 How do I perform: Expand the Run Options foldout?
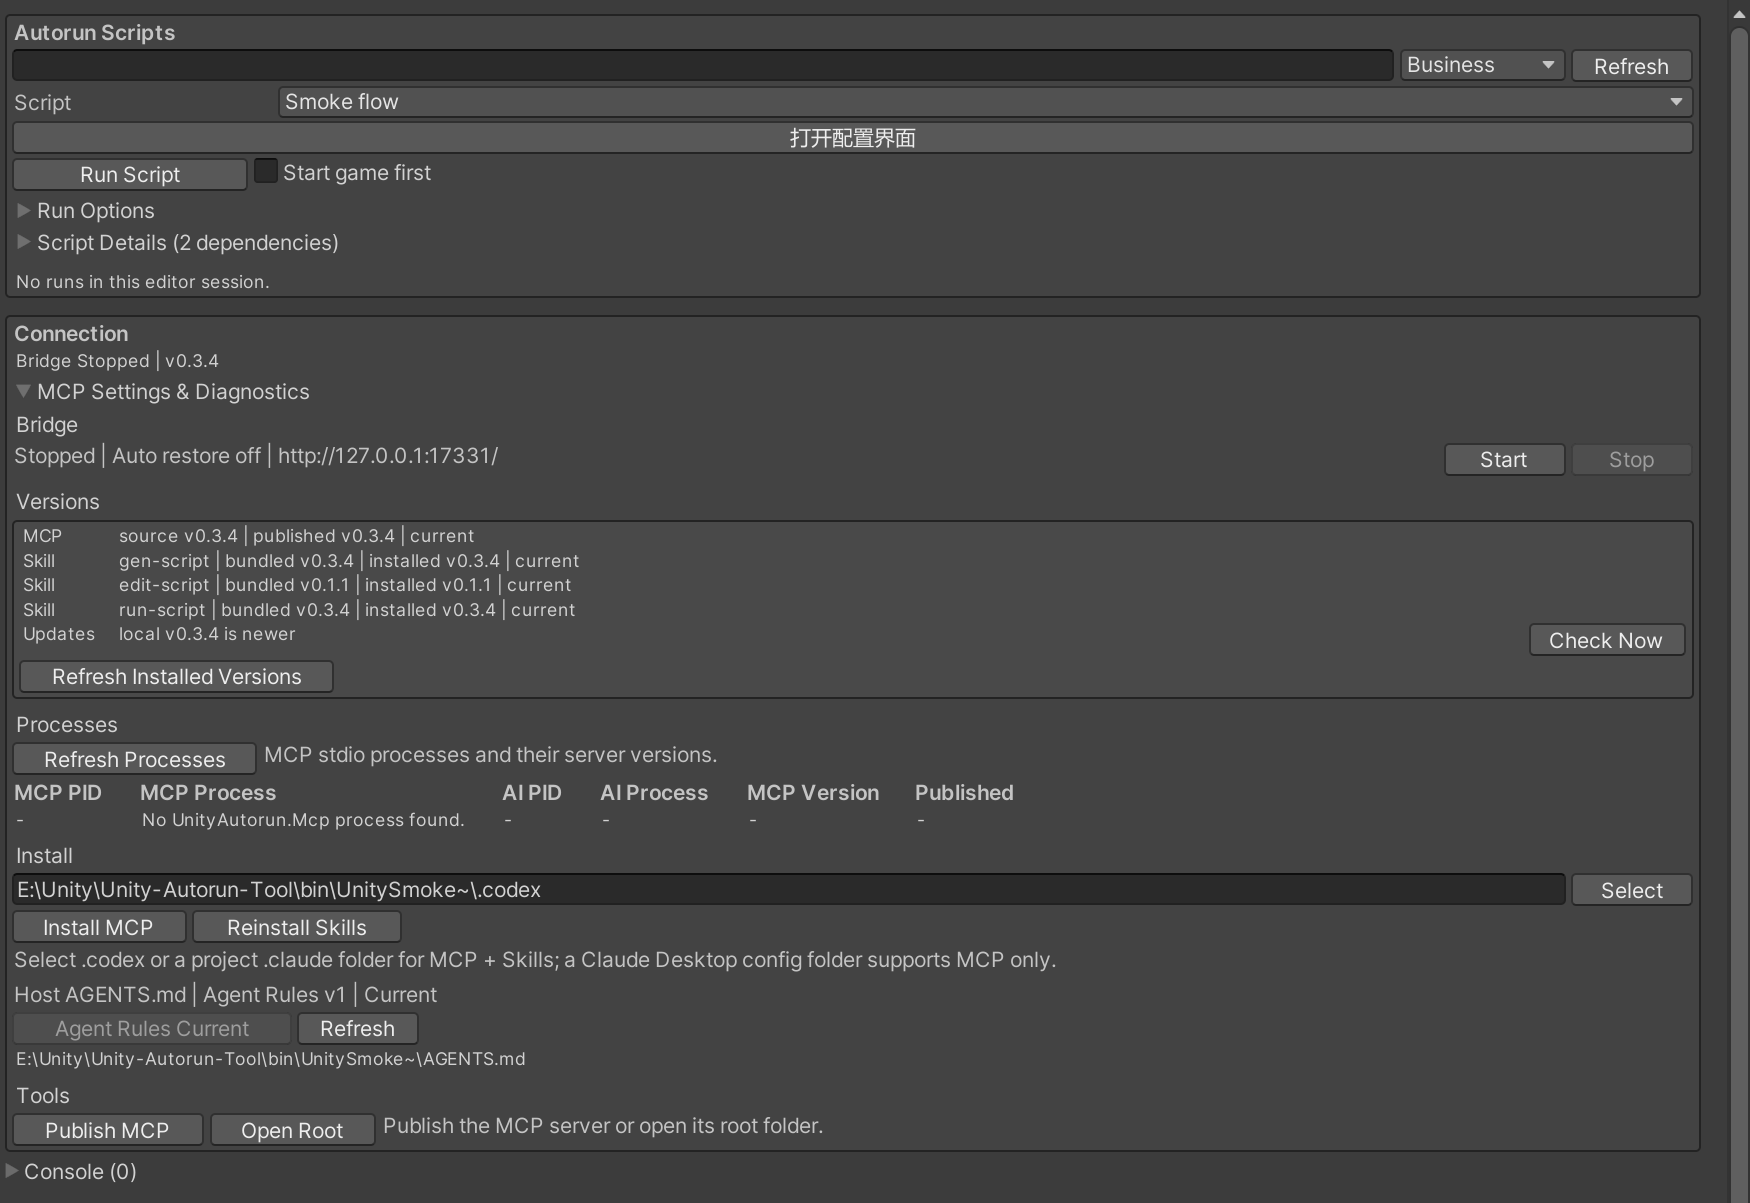(x=86, y=211)
